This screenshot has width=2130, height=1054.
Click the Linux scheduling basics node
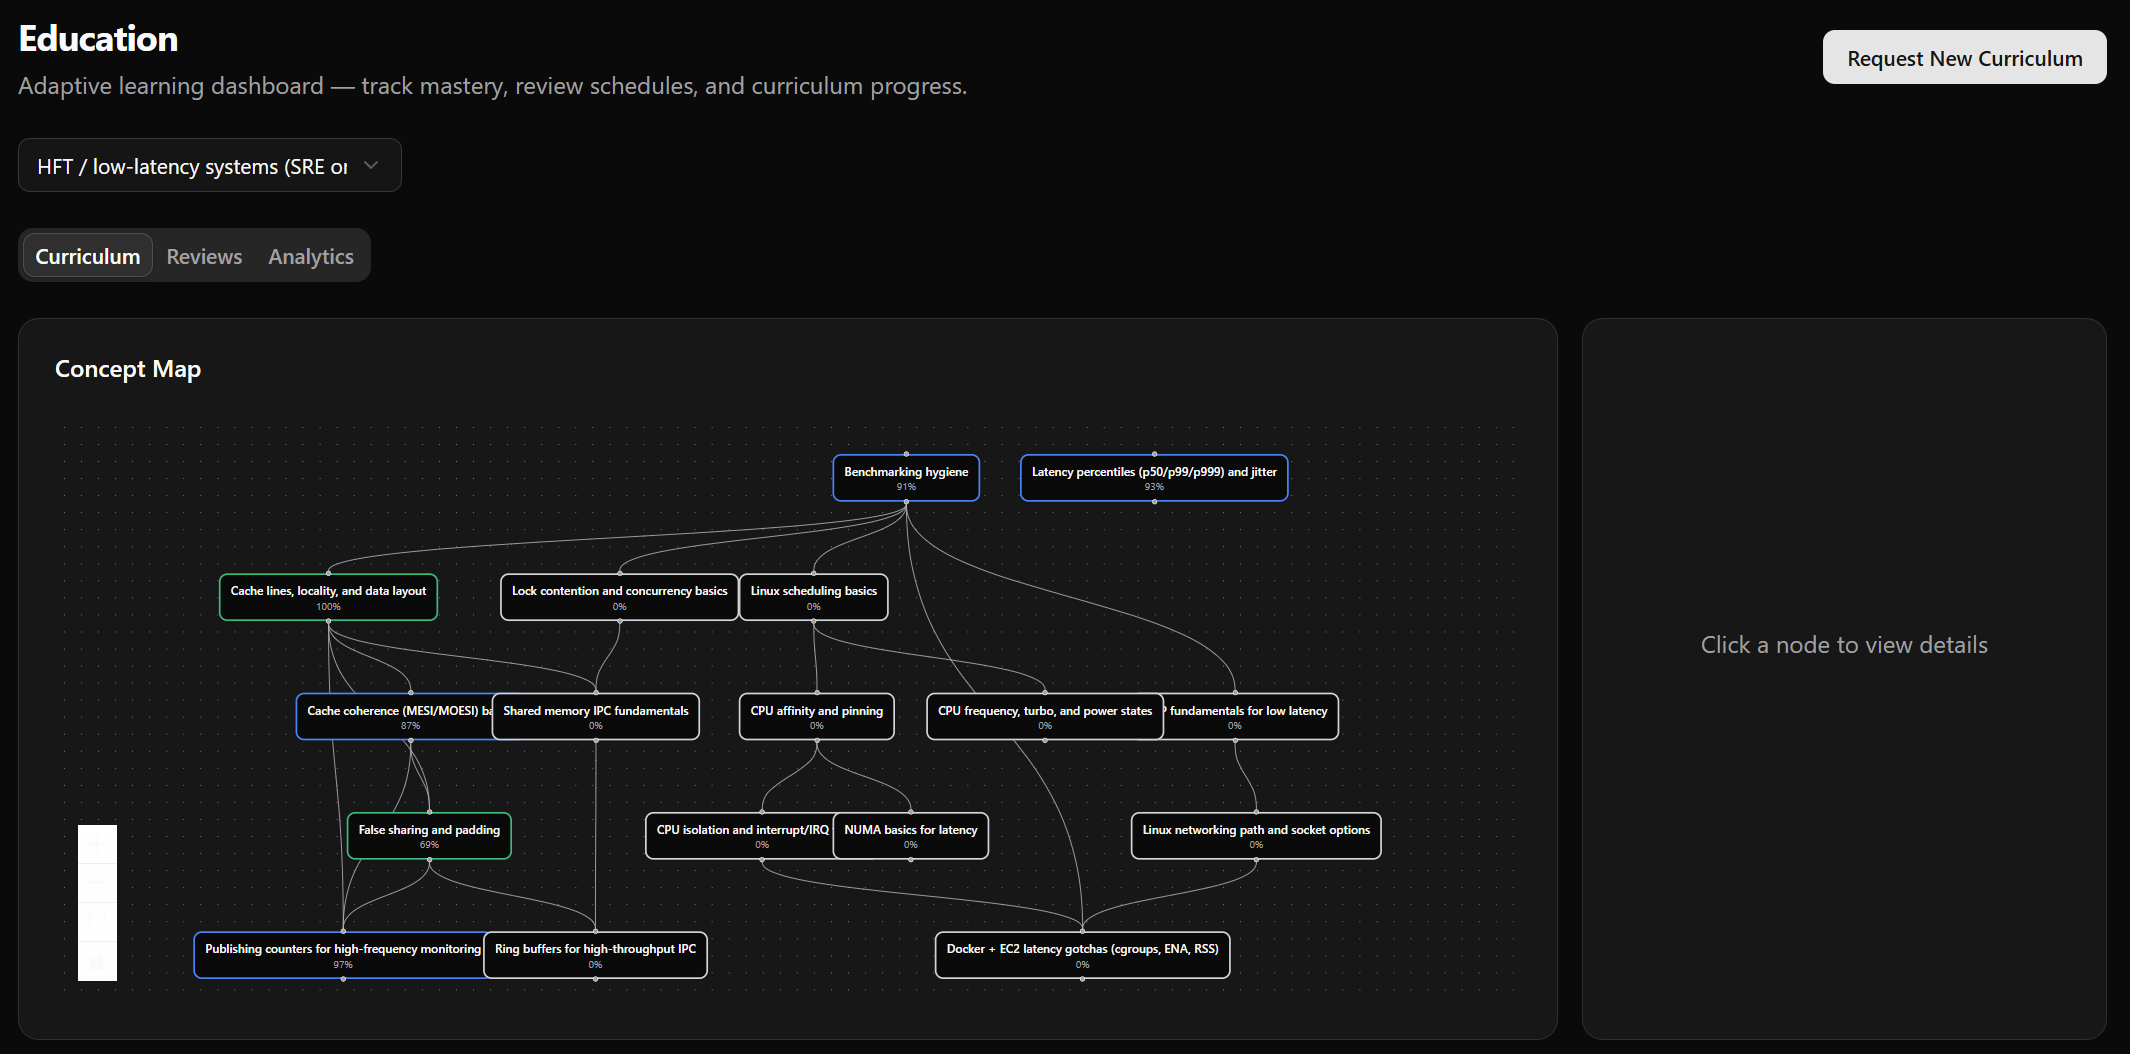pyautogui.click(x=813, y=597)
